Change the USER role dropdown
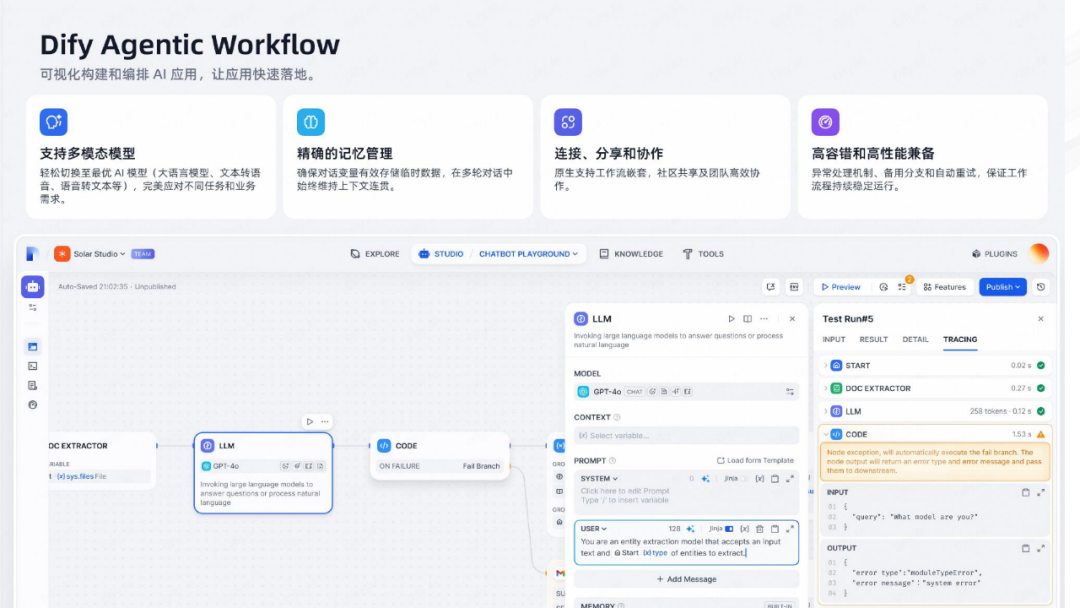Image resolution: width=1080 pixels, height=608 pixels. tap(594, 529)
